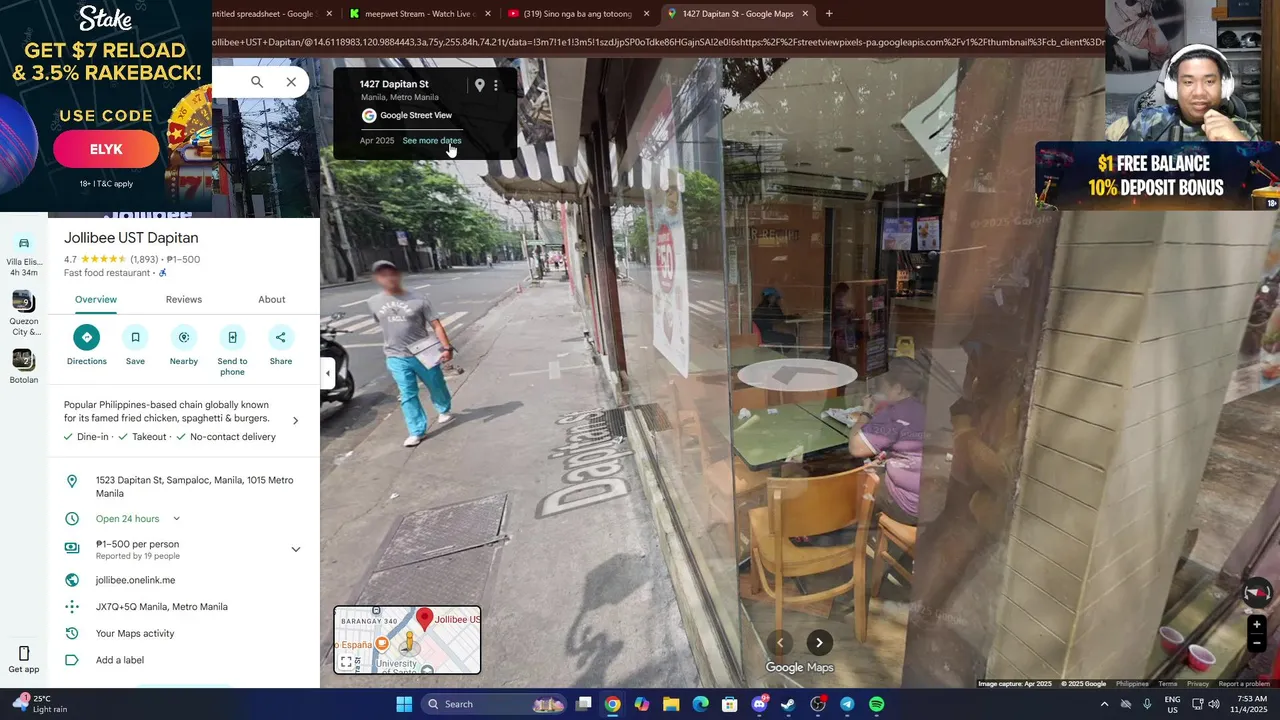Click the minimap thumbnail
Screen dimensions: 1280x720
click(x=407, y=640)
